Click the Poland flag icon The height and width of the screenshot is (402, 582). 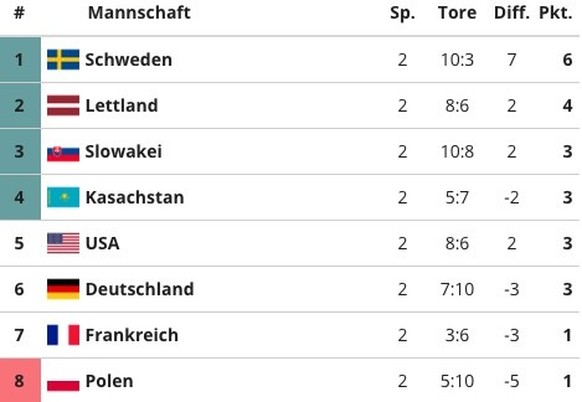[x=63, y=381]
